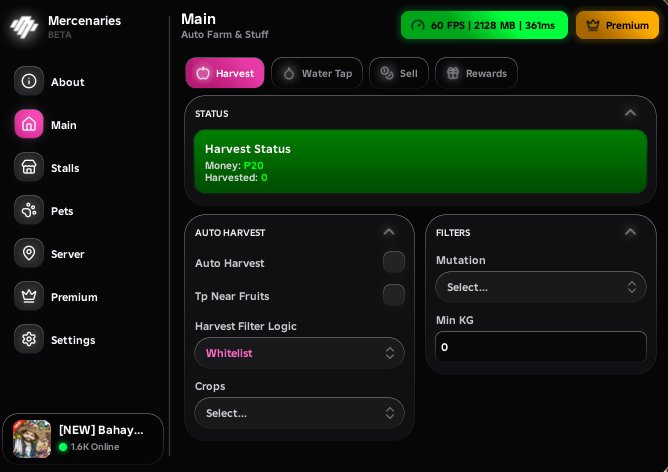Viewport: 668px width, 472px height.
Task: Switch to the Sell tab
Action: (399, 73)
